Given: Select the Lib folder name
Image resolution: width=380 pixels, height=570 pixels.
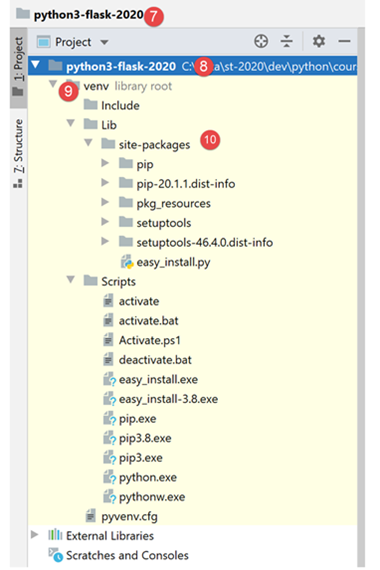Looking at the screenshot, I should coord(109,125).
